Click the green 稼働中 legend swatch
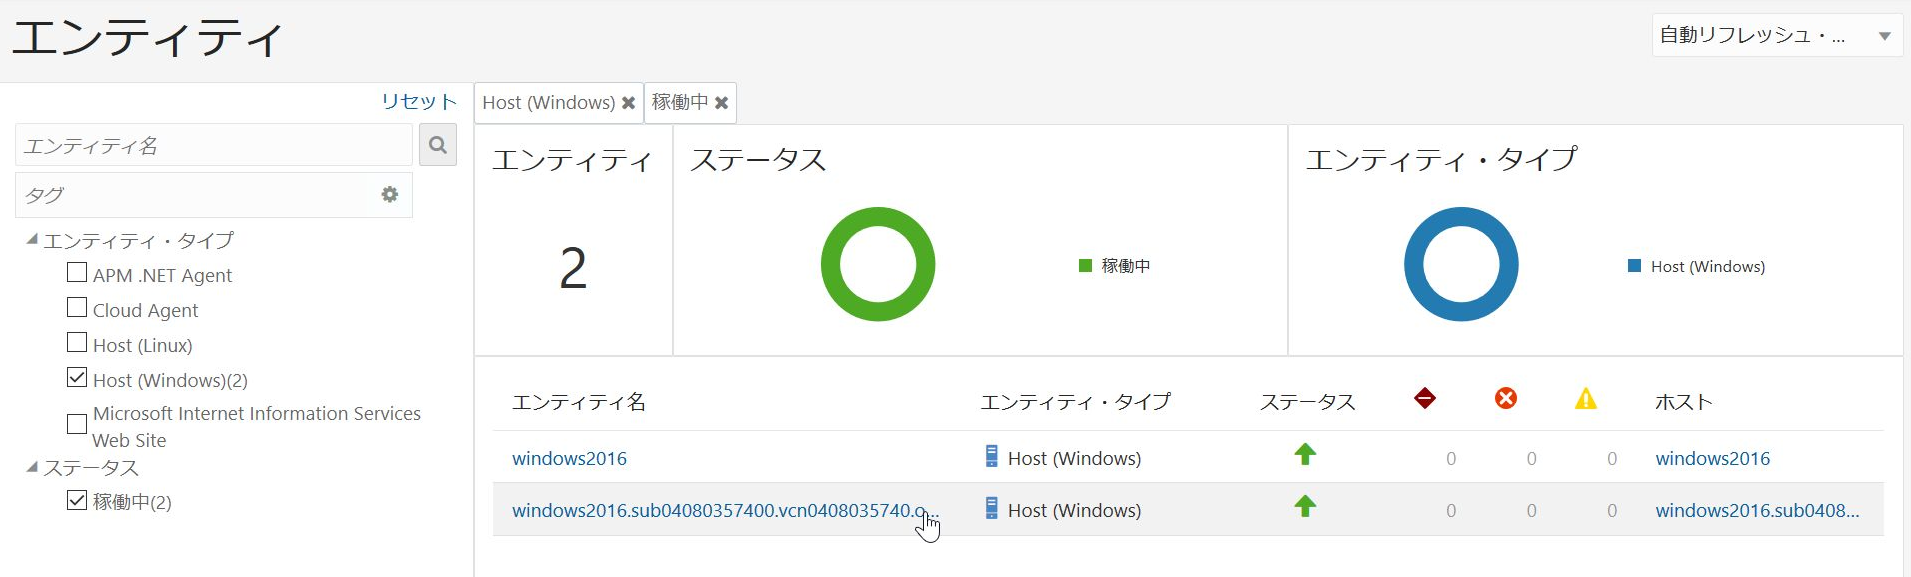 click(1085, 266)
